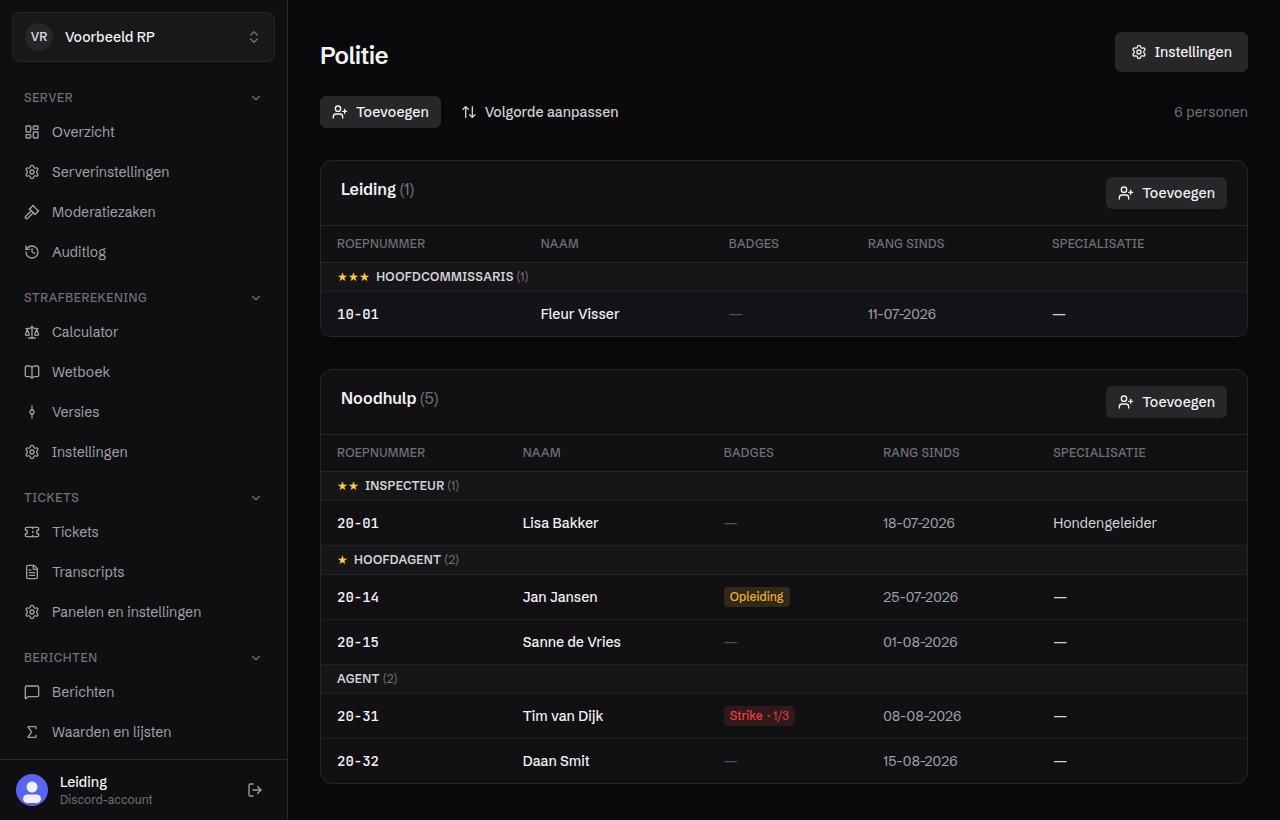
Task: Click the Waarden en lijsten sigma icon
Action: 32,732
